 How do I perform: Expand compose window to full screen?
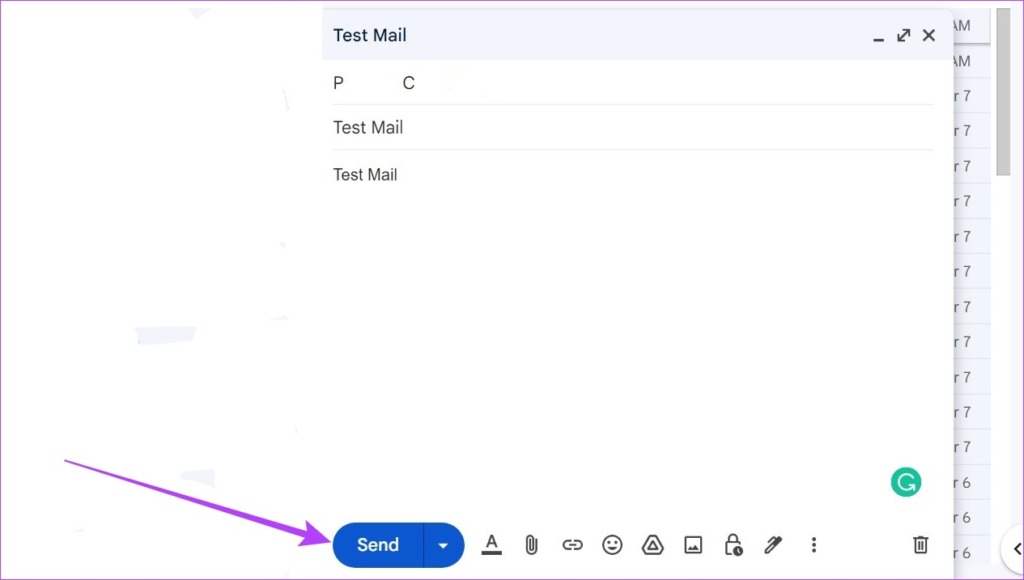point(903,34)
